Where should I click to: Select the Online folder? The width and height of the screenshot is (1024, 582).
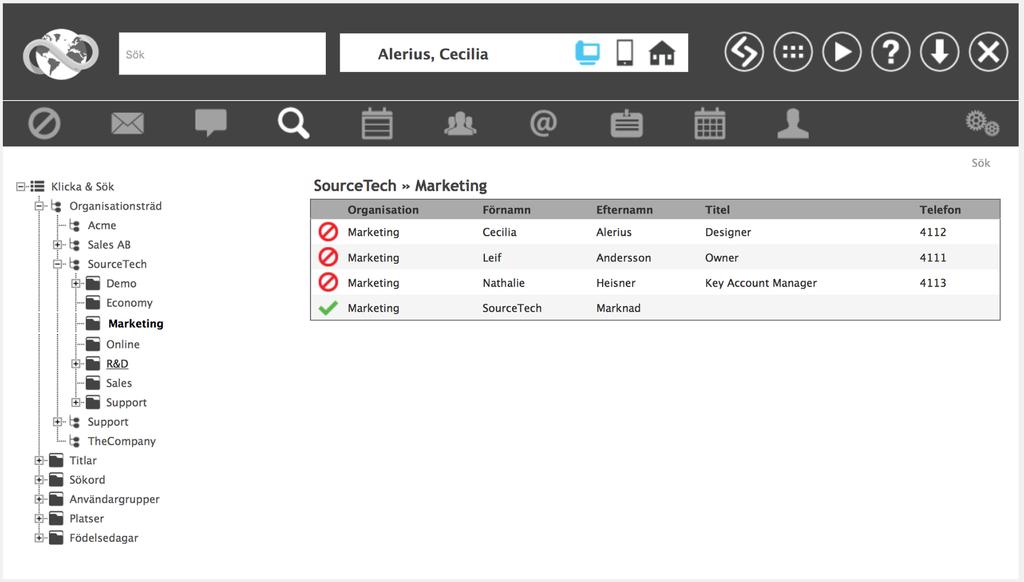pyautogui.click(x=123, y=344)
